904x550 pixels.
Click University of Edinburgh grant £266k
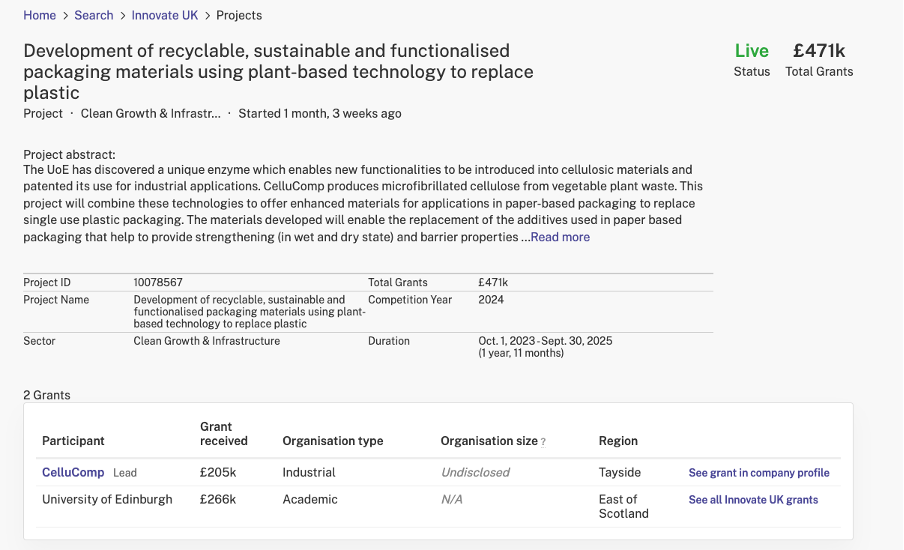pos(218,499)
